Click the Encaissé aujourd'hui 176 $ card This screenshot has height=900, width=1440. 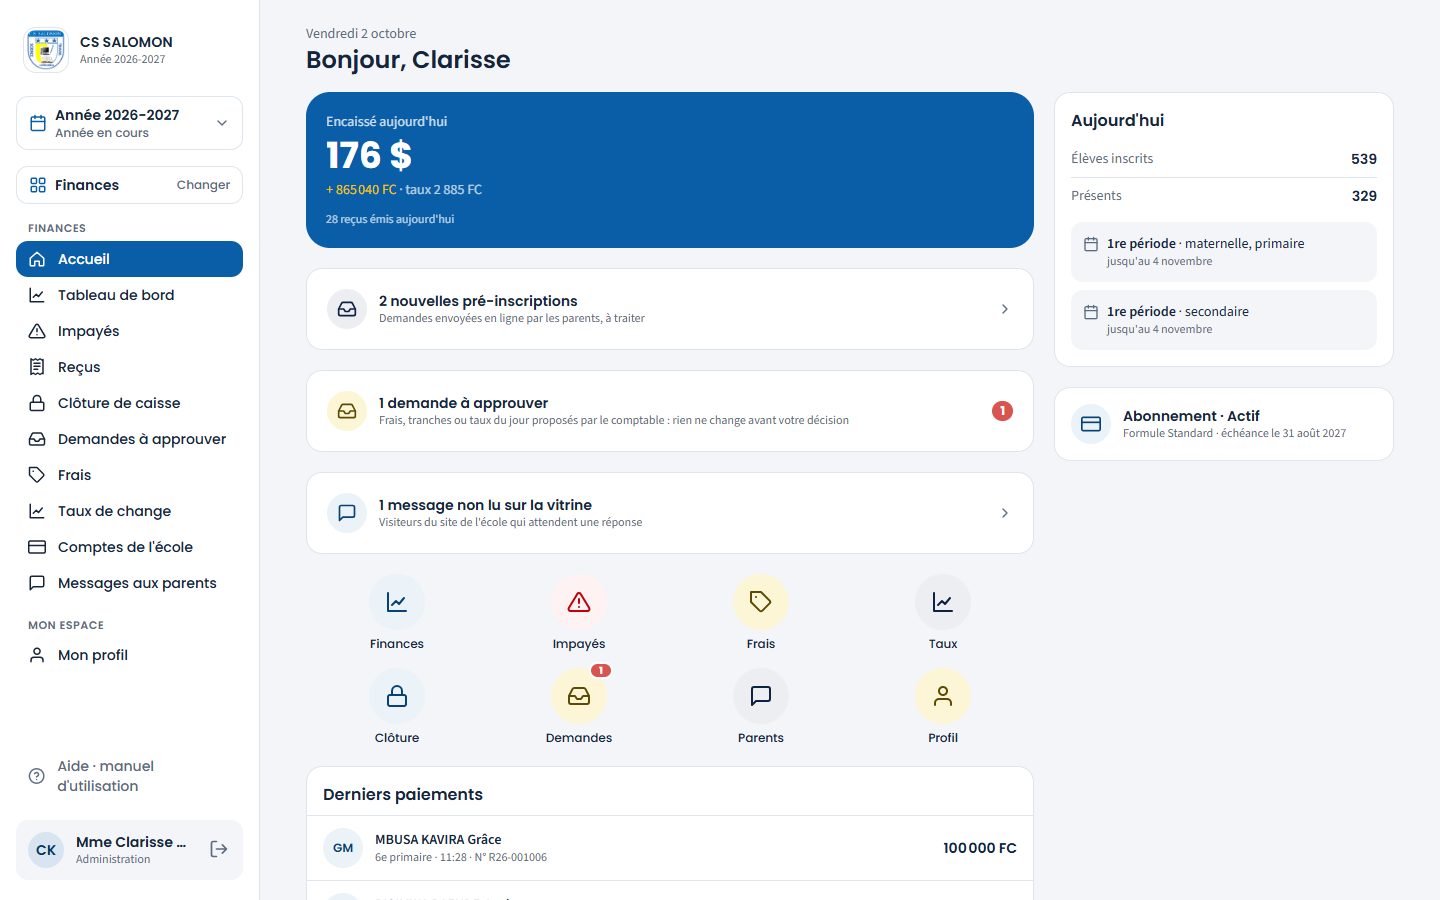[x=670, y=170]
